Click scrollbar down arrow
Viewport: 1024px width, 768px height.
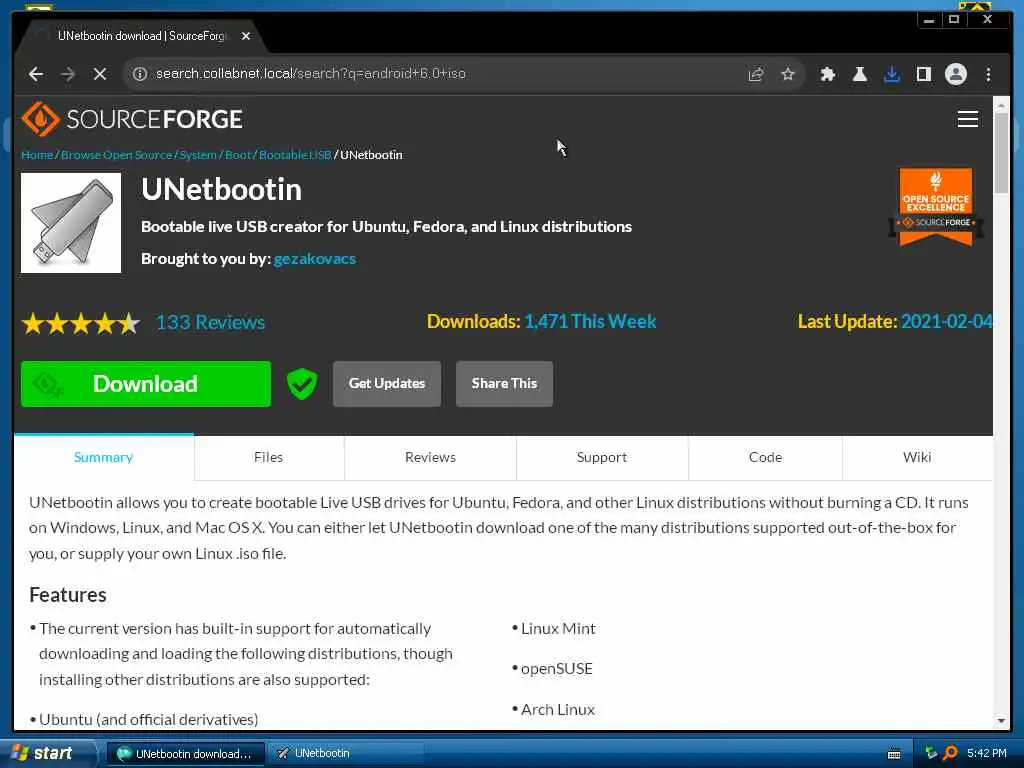tap(1001, 721)
